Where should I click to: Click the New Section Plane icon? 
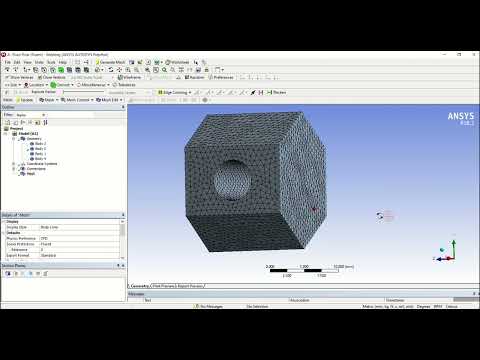(x=8, y=274)
